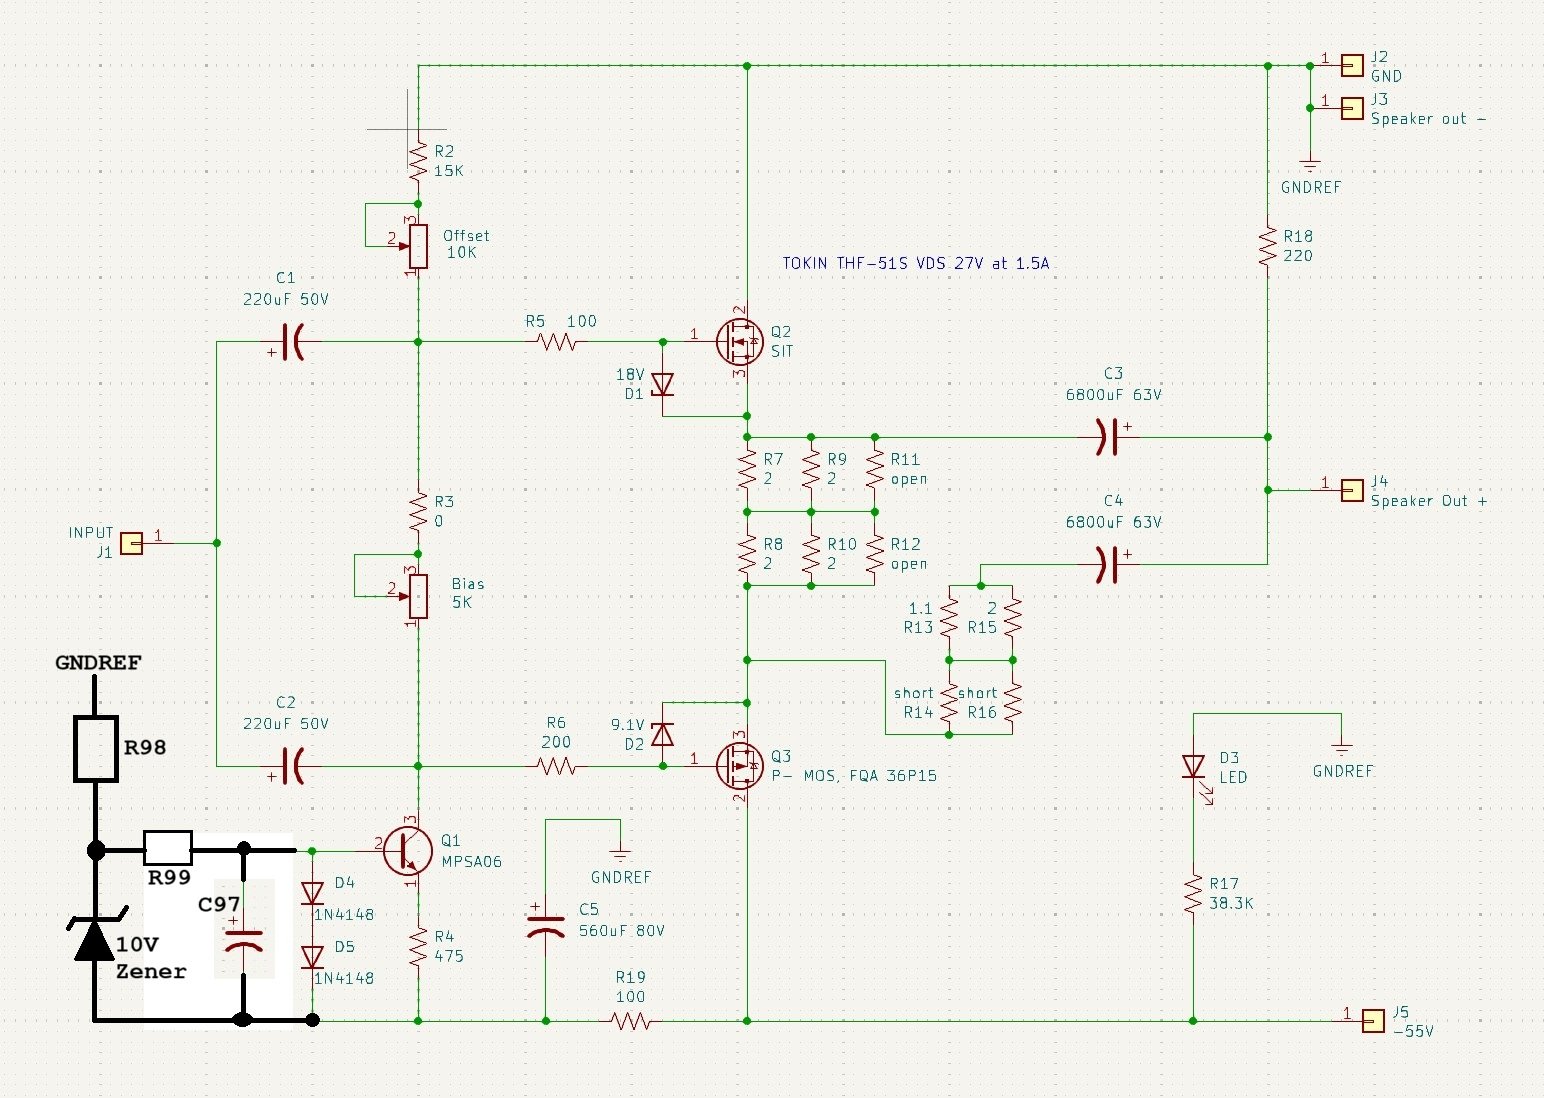Select the R4 475 resistor symbol

click(418, 946)
